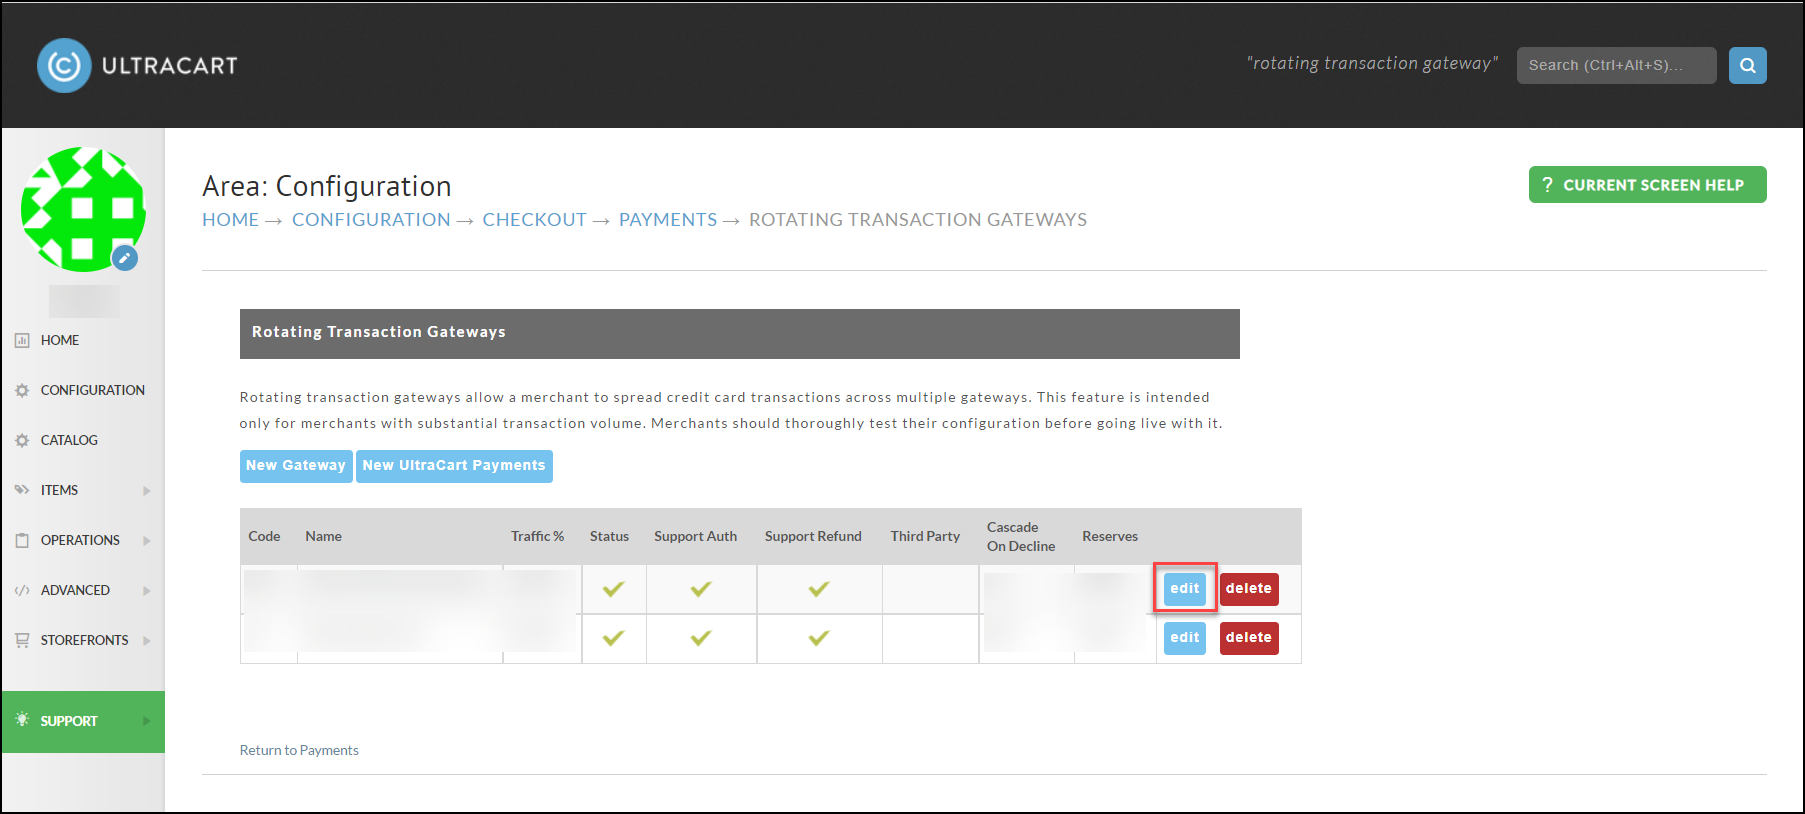Go to CONFIGURATION breadcrumb link

371,220
